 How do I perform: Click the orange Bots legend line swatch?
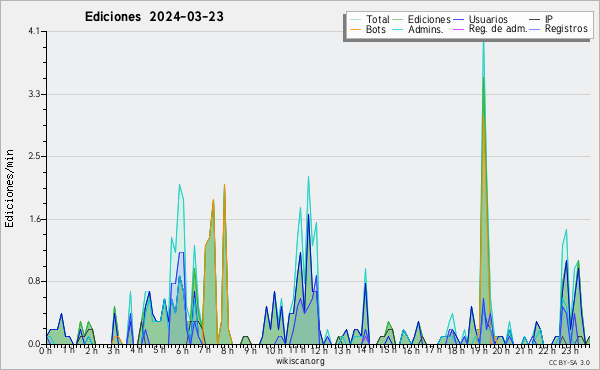click(x=355, y=29)
